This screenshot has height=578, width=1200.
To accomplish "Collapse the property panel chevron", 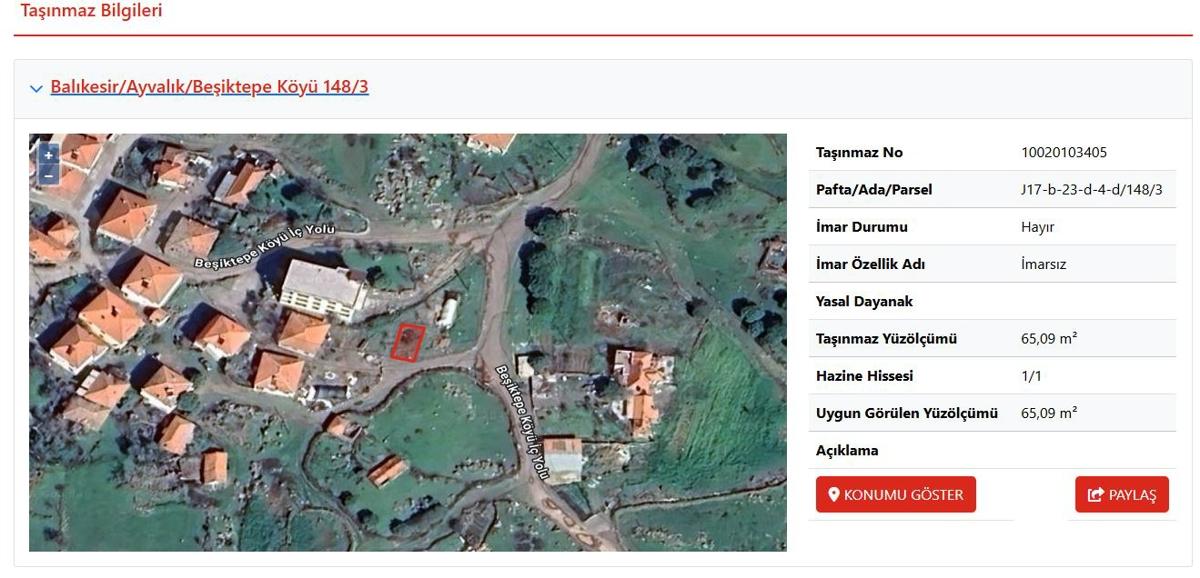I will (37, 89).
